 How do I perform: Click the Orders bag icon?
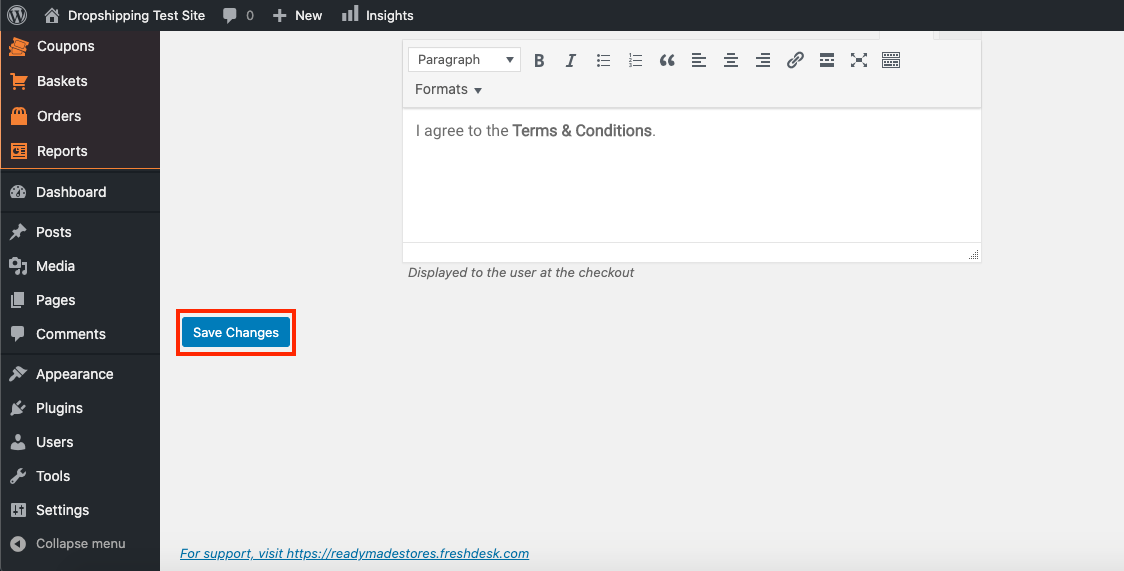[19, 116]
